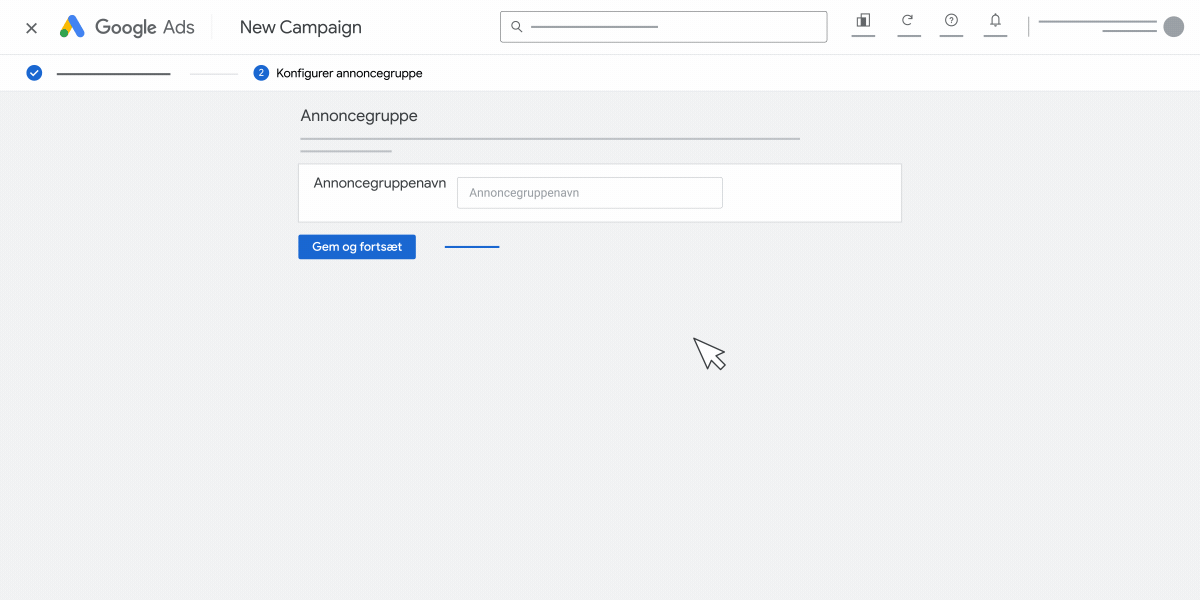Click the account name text in header

(1097, 22)
